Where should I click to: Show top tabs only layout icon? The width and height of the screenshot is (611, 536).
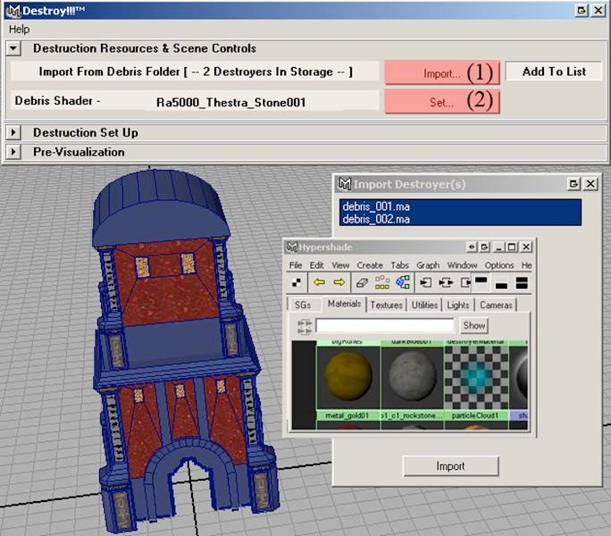(x=481, y=282)
